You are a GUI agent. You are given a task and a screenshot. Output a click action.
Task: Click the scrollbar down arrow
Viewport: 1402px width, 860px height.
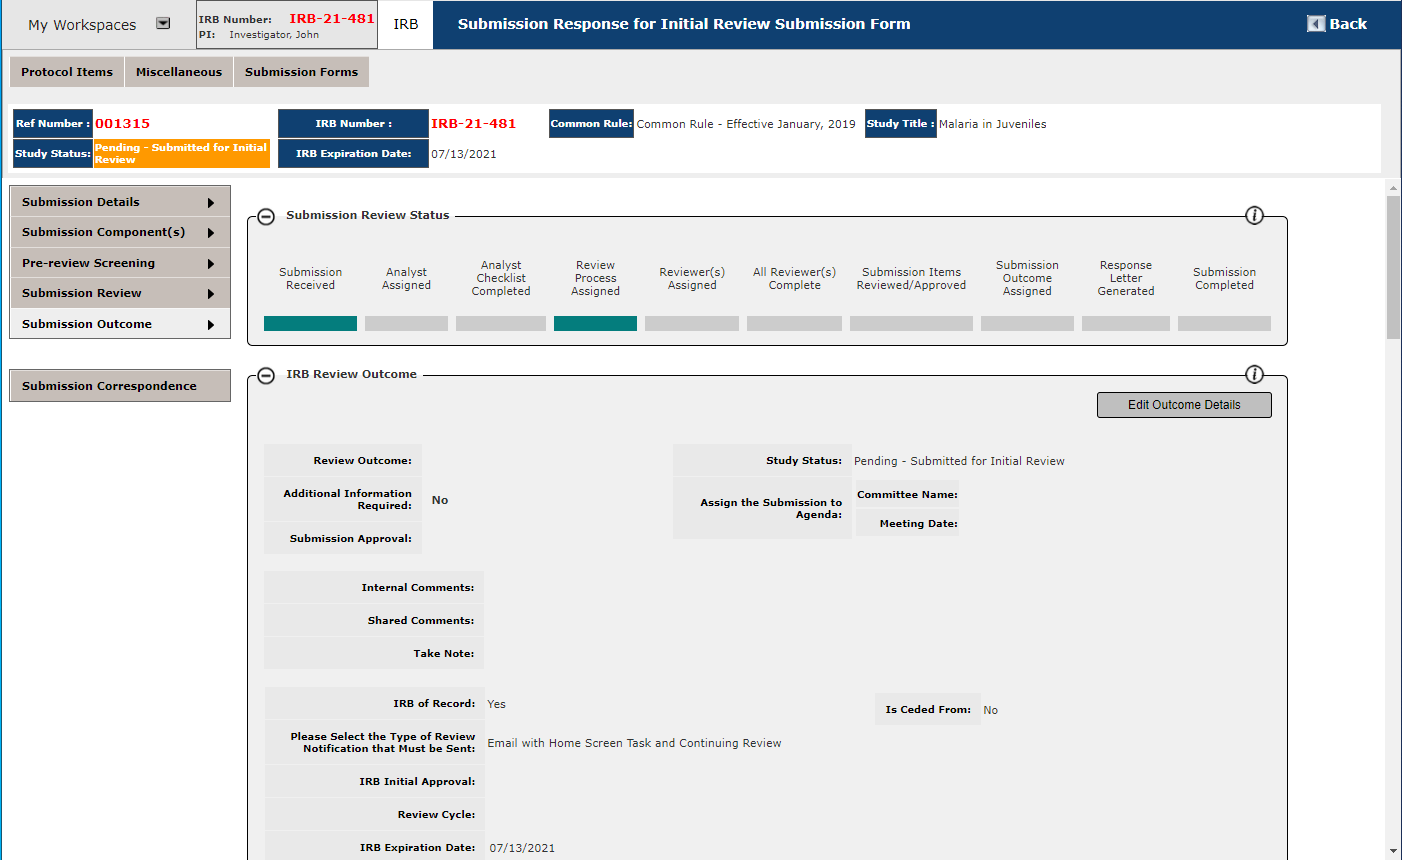click(x=1394, y=851)
